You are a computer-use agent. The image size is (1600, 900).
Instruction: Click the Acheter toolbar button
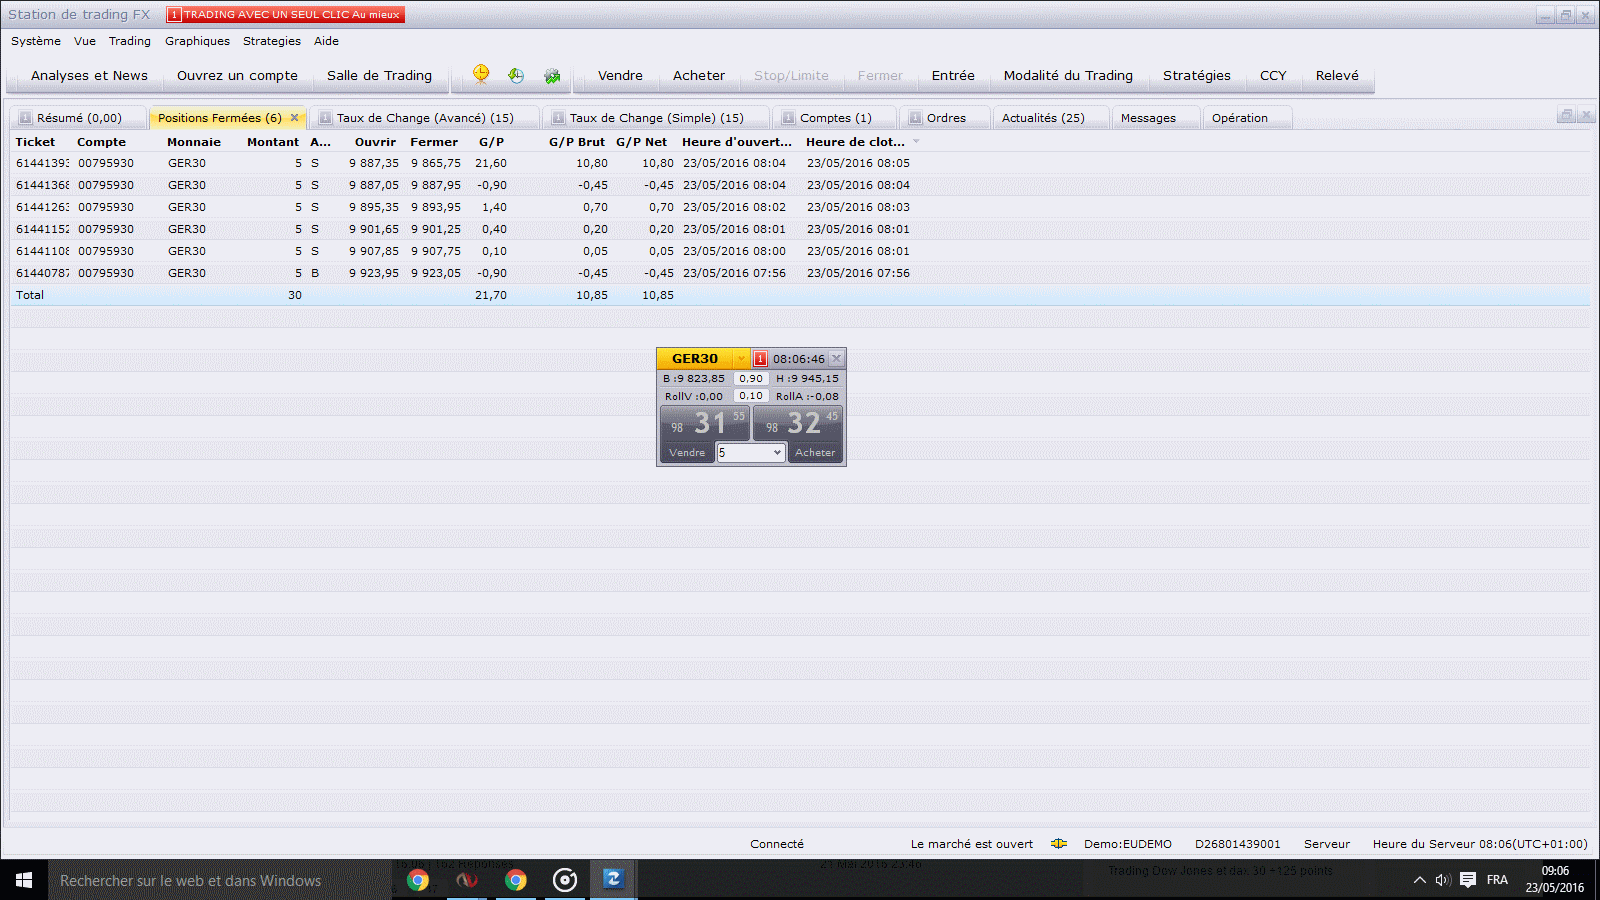click(x=699, y=75)
